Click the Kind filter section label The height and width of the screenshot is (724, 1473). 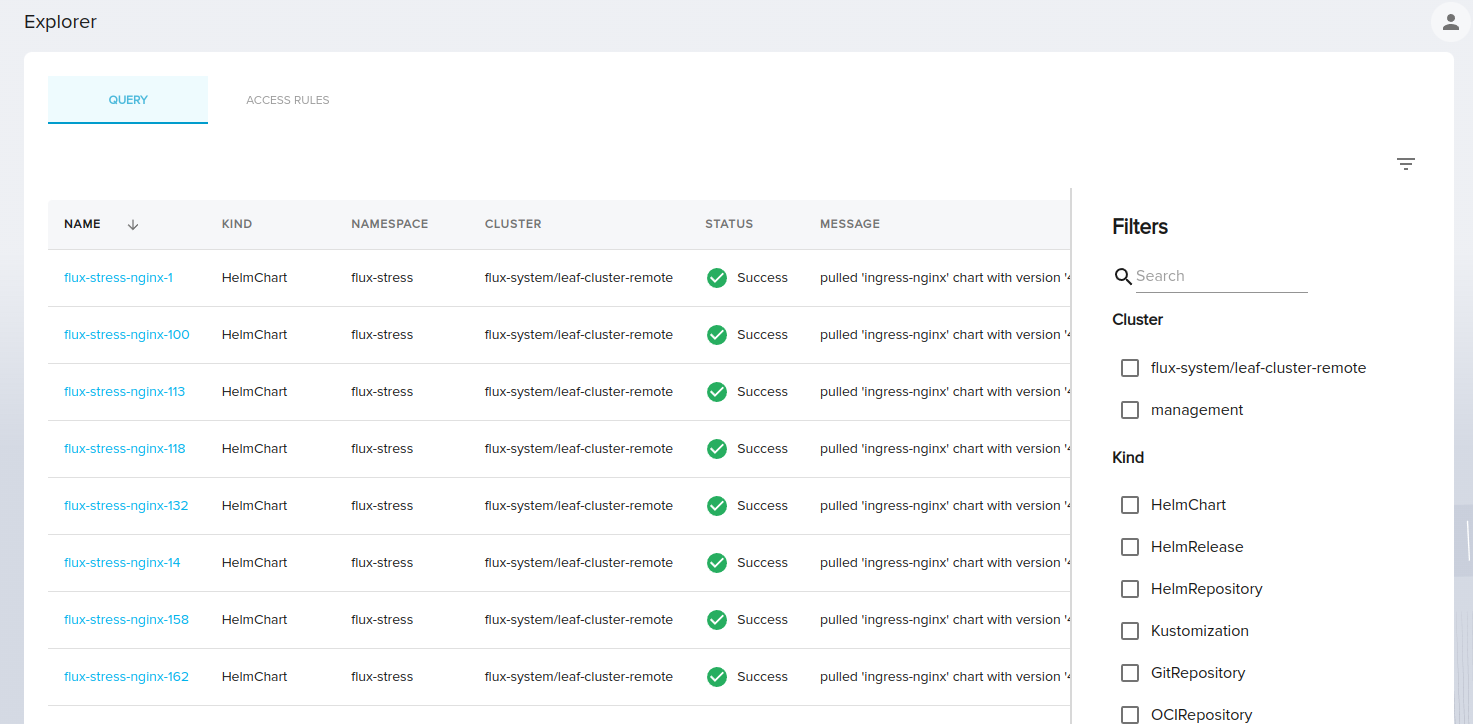click(x=1128, y=458)
